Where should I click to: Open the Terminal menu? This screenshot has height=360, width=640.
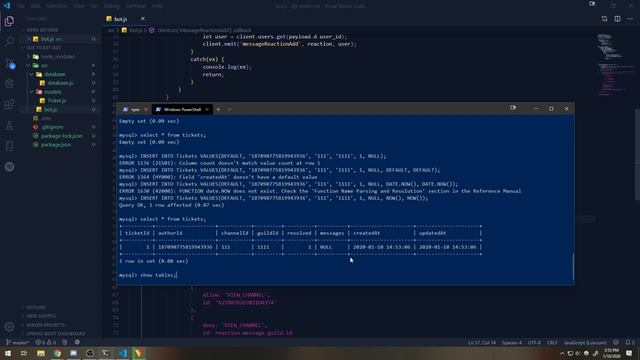[x=135, y=6]
